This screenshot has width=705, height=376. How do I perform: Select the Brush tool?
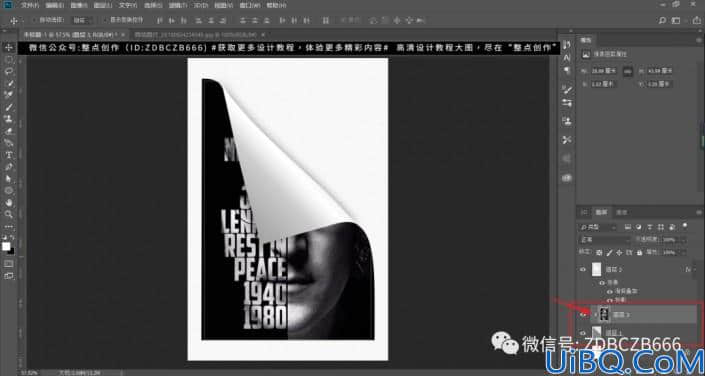(8, 107)
